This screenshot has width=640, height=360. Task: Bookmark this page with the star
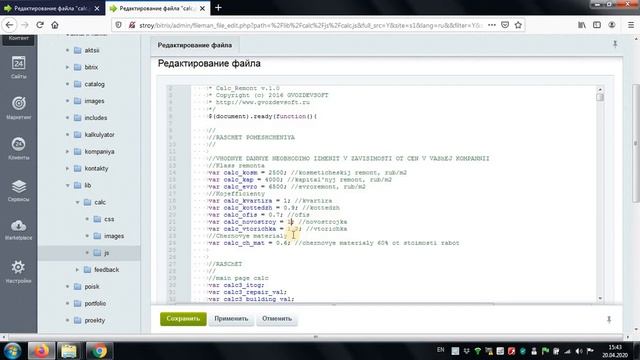click(x=518, y=25)
